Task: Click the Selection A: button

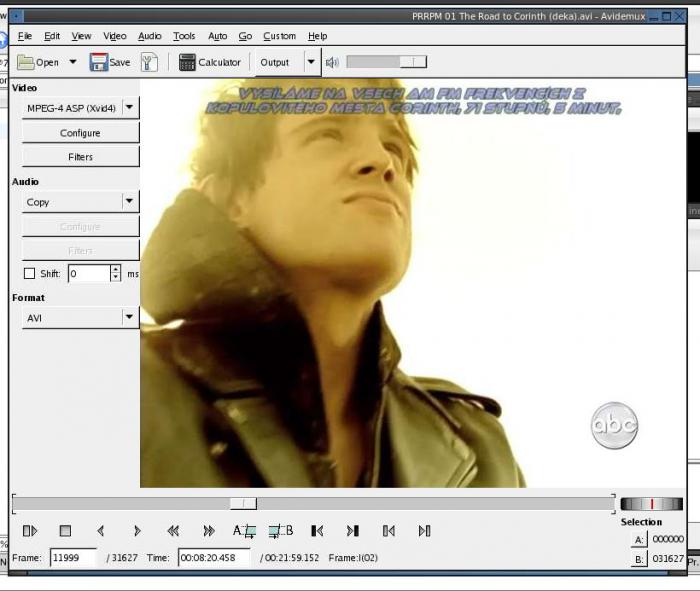Action: pyautogui.click(x=639, y=540)
